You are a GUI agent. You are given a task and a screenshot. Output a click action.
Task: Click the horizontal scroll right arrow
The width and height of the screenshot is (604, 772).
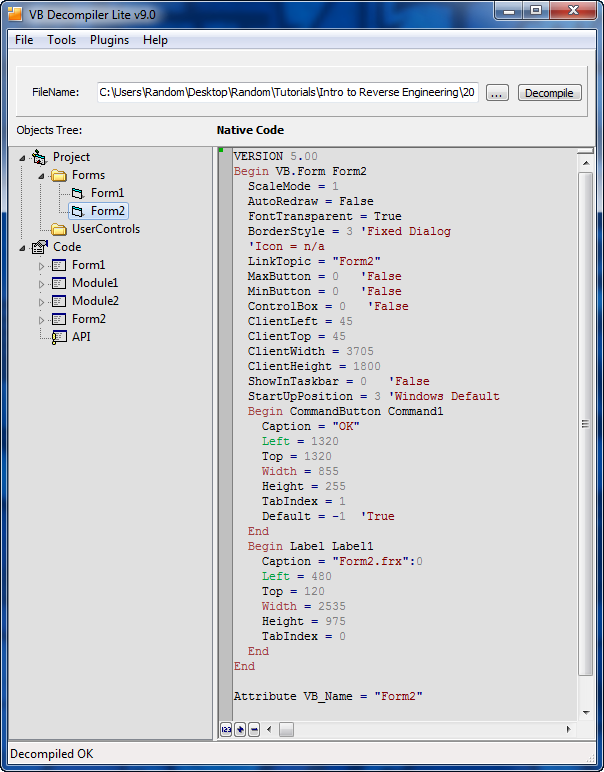click(569, 730)
